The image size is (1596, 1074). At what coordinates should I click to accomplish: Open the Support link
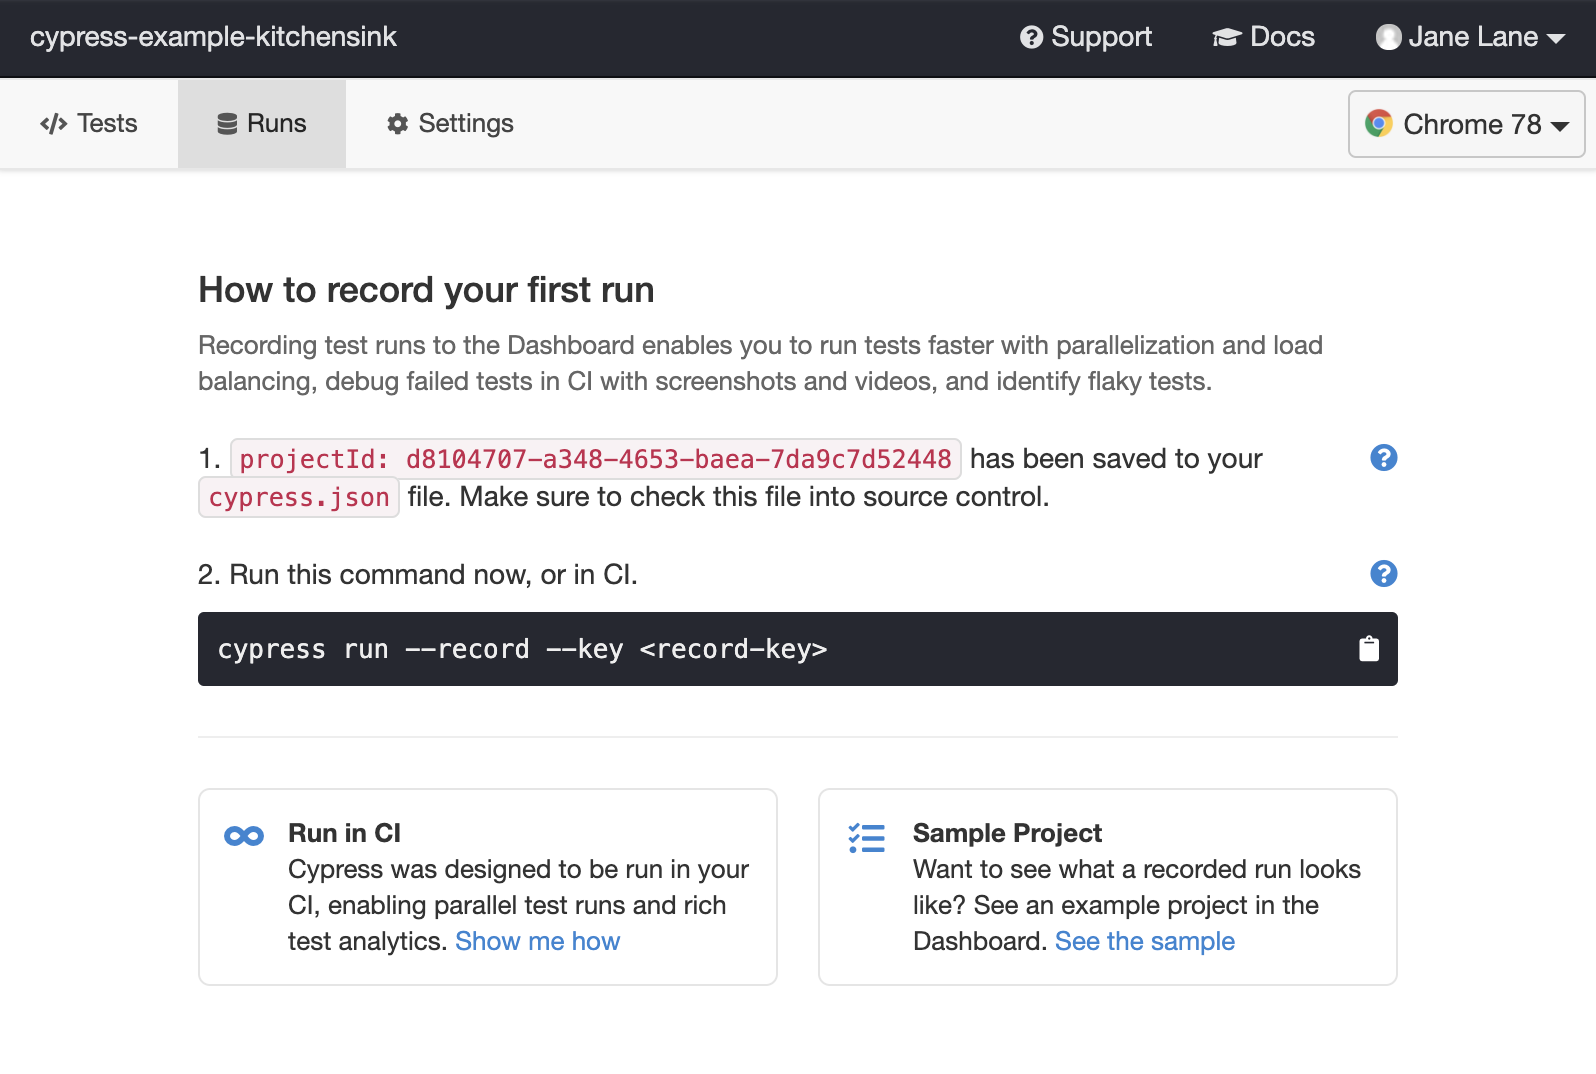(x=1086, y=37)
